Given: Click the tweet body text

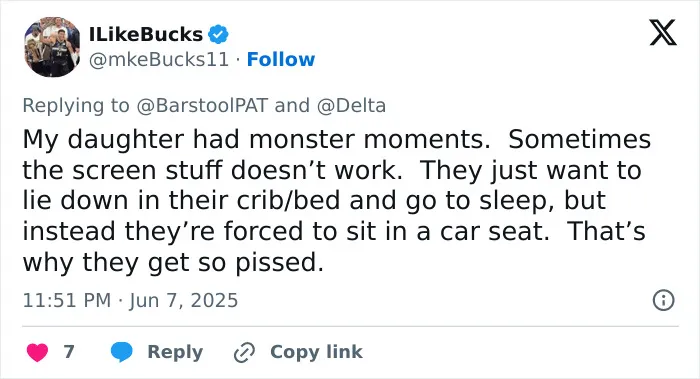Looking at the screenshot, I should click(337, 201).
